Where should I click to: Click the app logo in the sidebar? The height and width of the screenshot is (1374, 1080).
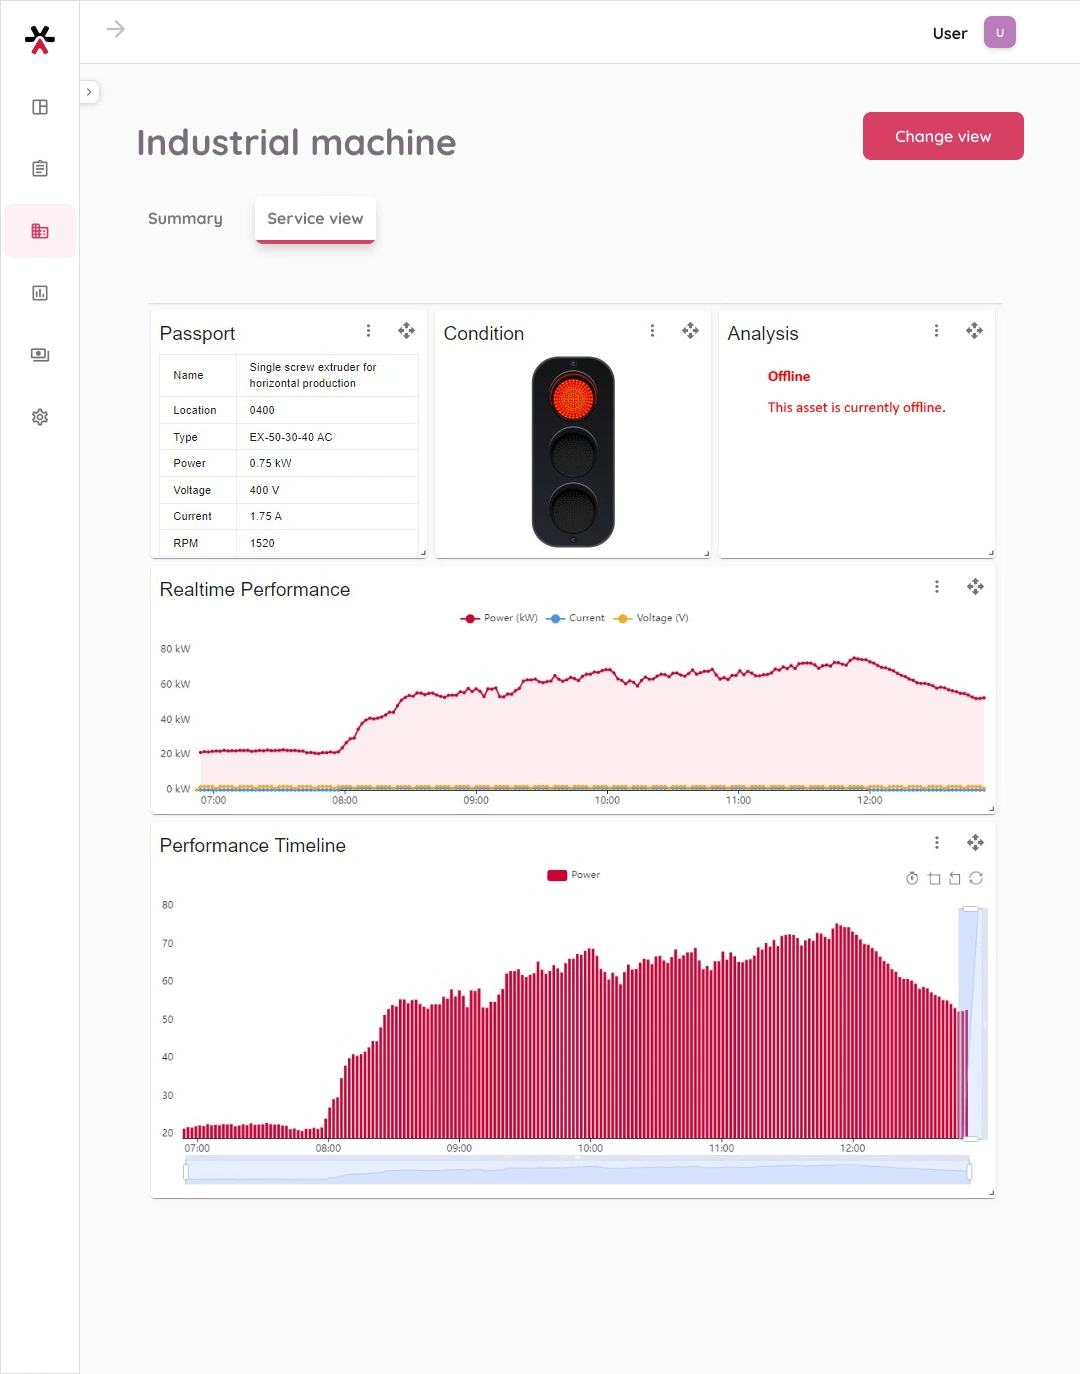[40, 39]
